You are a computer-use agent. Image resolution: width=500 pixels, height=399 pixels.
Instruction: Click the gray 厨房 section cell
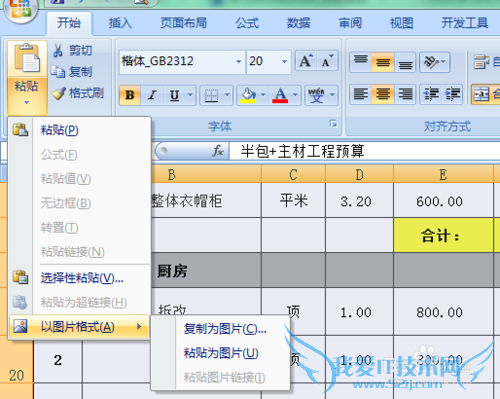coord(206,270)
